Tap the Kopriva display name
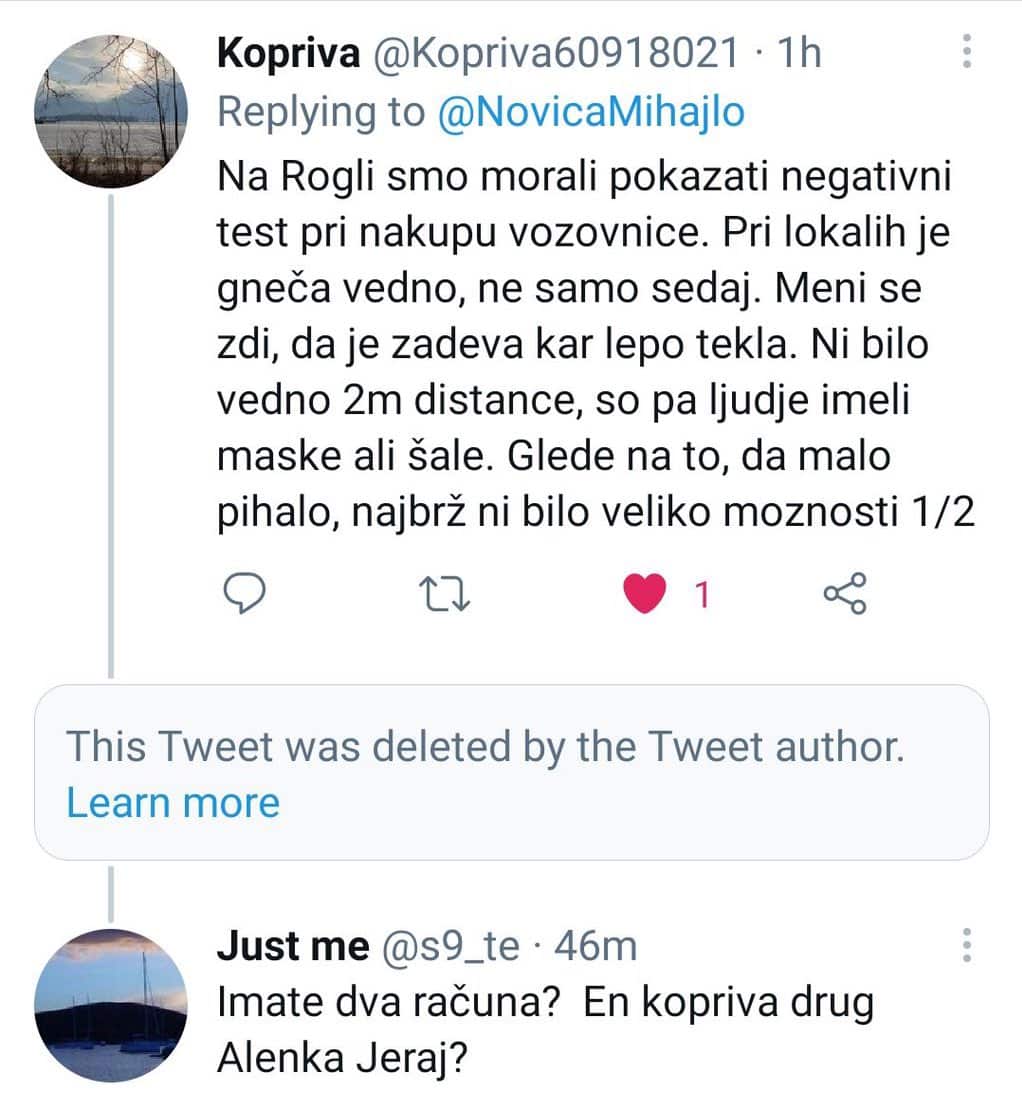Viewport: 1022px width, 1098px height. [x=288, y=53]
